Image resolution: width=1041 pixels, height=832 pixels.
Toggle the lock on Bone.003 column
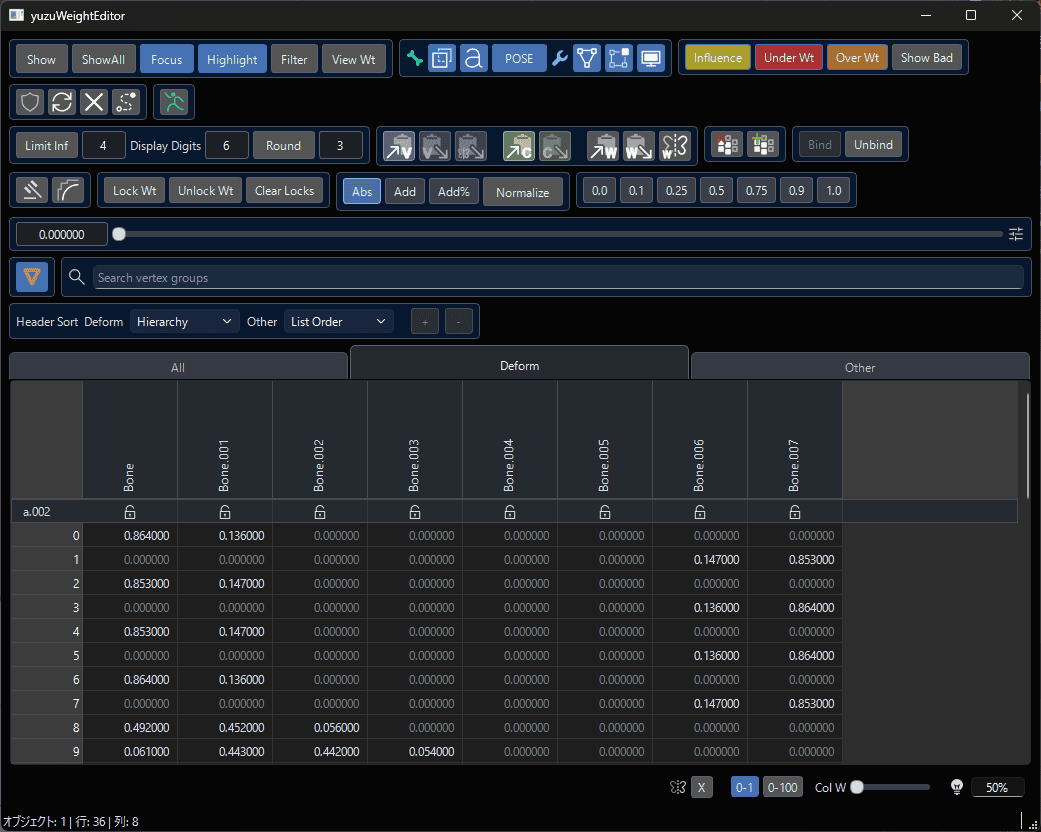click(x=415, y=512)
